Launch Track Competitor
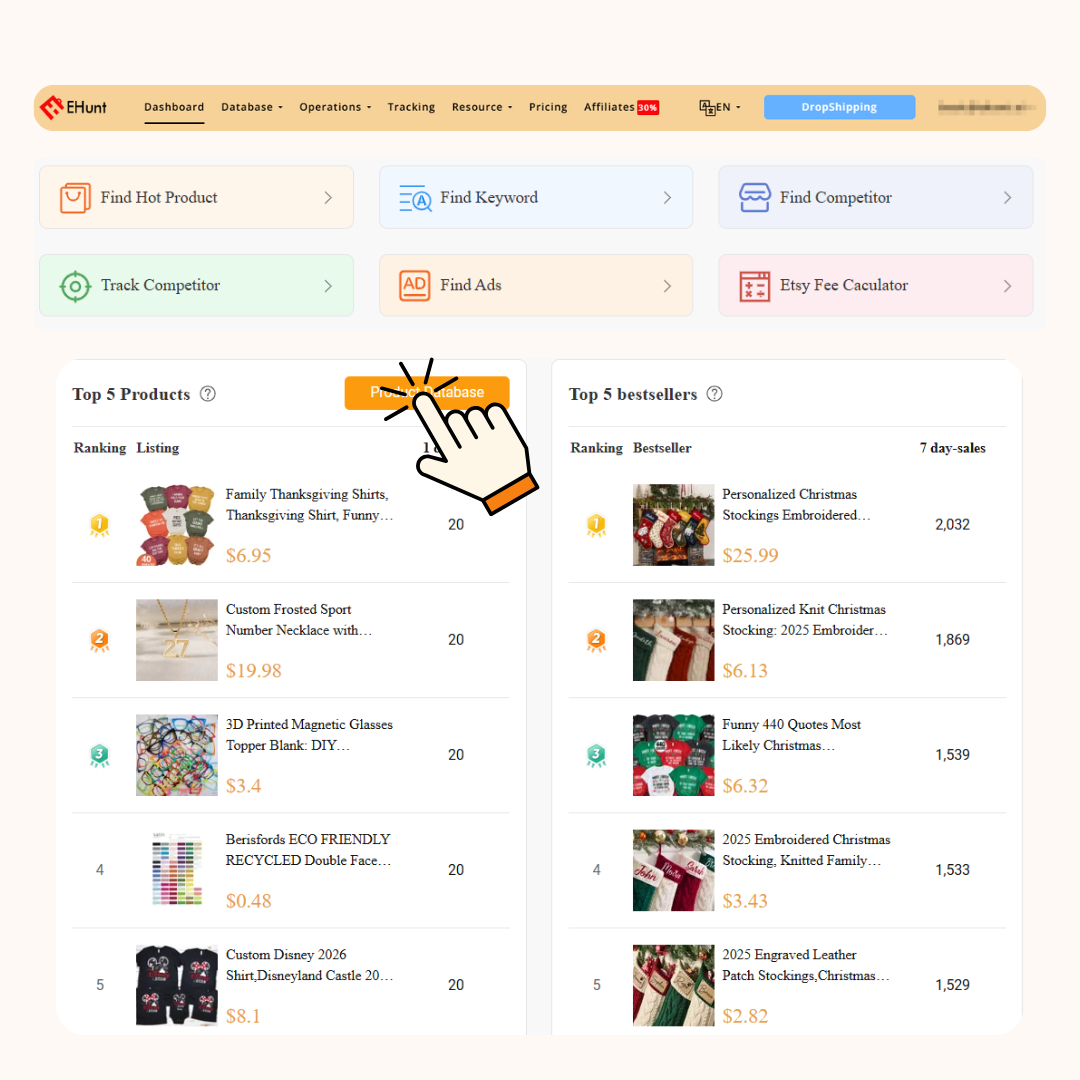The width and height of the screenshot is (1080, 1080). (x=196, y=285)
